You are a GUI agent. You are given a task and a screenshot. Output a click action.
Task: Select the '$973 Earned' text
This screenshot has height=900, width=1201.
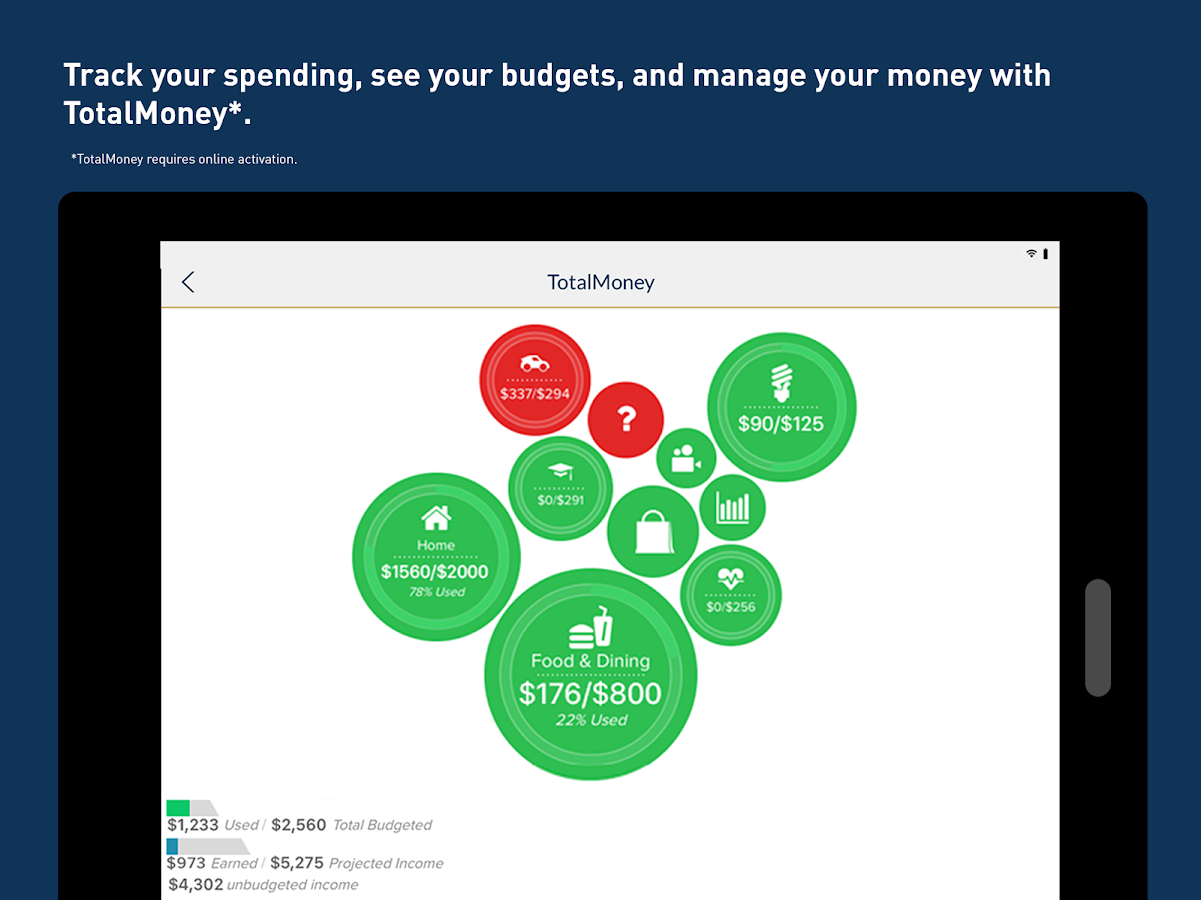(x=211, y=863)
